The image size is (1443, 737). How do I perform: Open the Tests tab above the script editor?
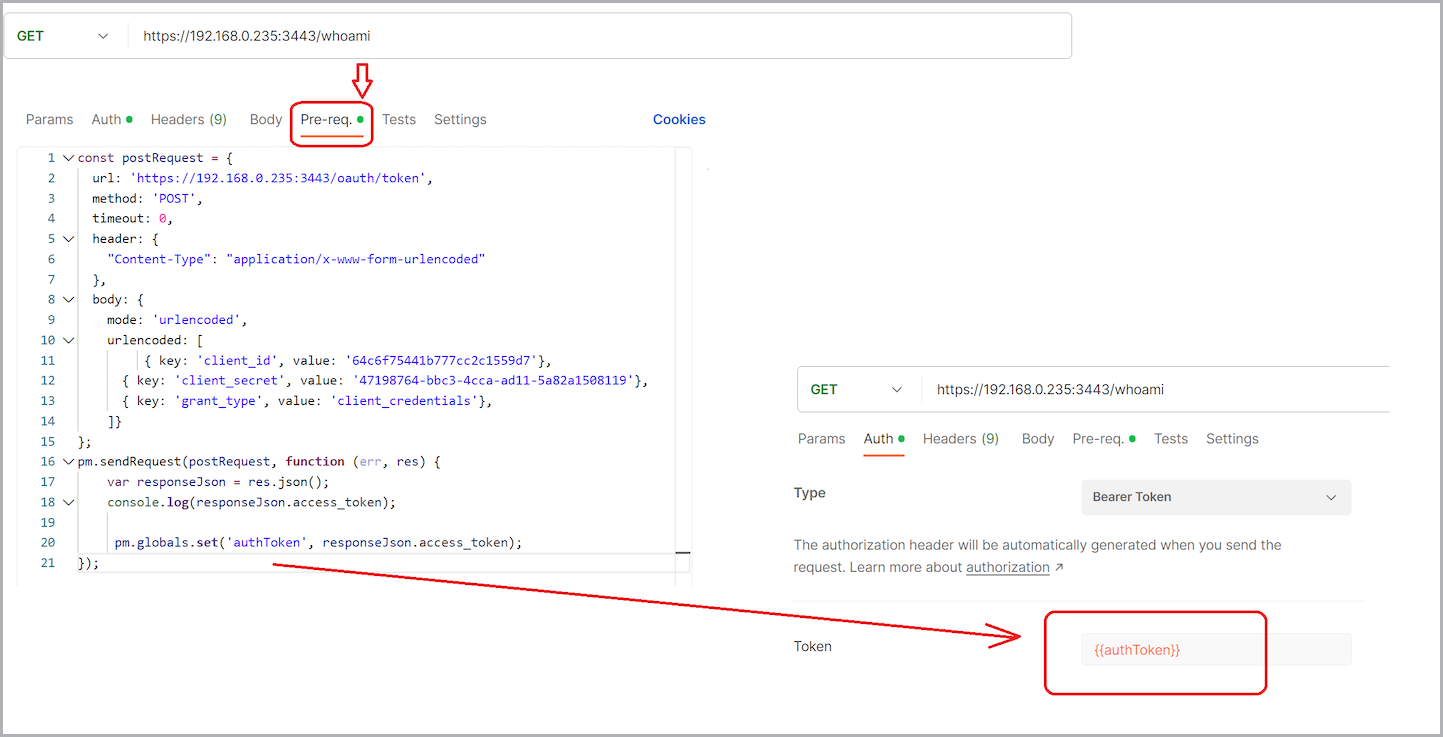click(399, 119)
